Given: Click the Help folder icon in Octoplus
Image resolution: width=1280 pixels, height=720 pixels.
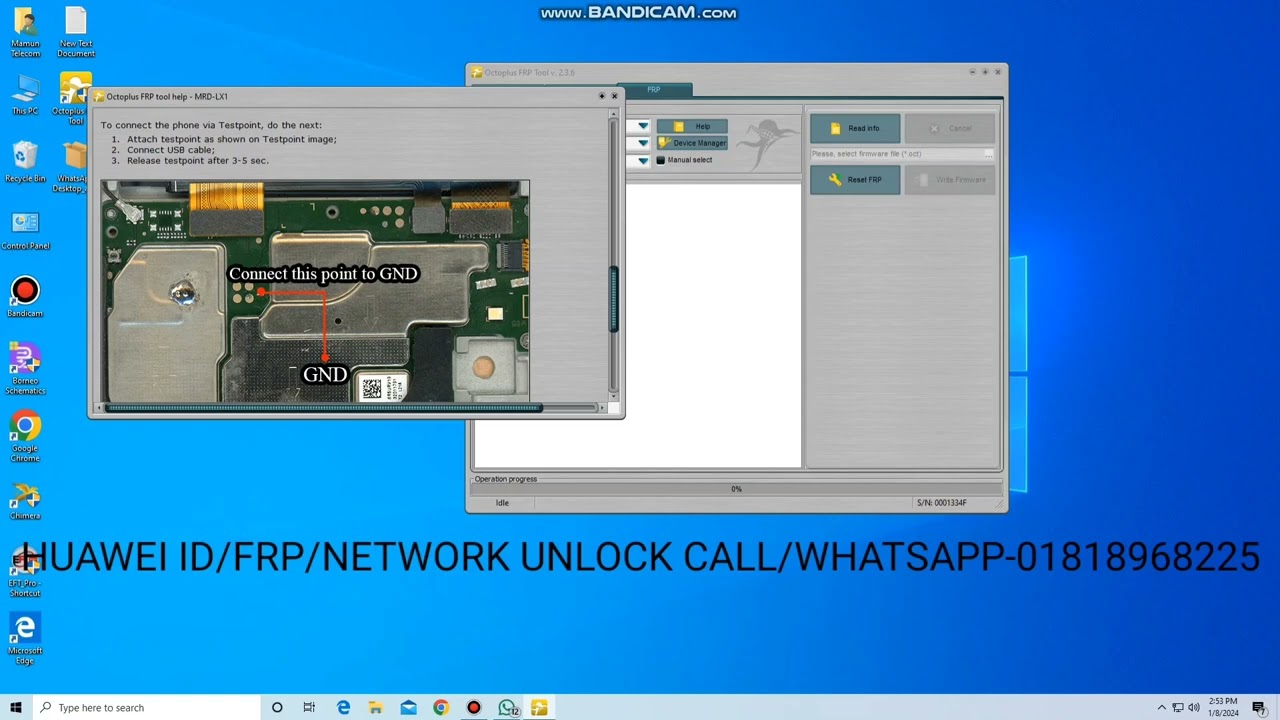Looking at the screenshot, I should pyautogui.click(x=679, y=126).
